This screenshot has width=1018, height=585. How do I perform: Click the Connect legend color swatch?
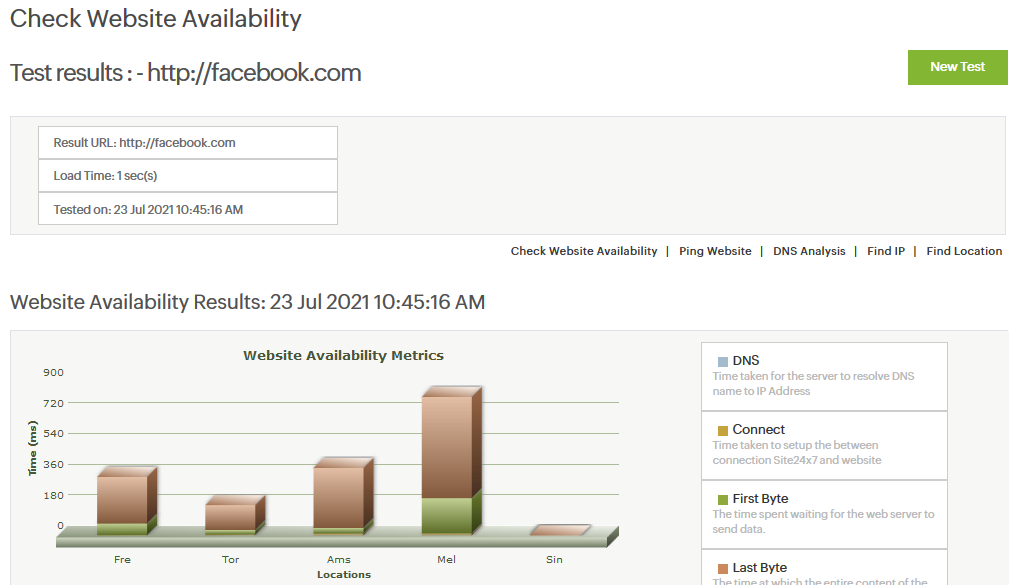click(x=723, y=430)
